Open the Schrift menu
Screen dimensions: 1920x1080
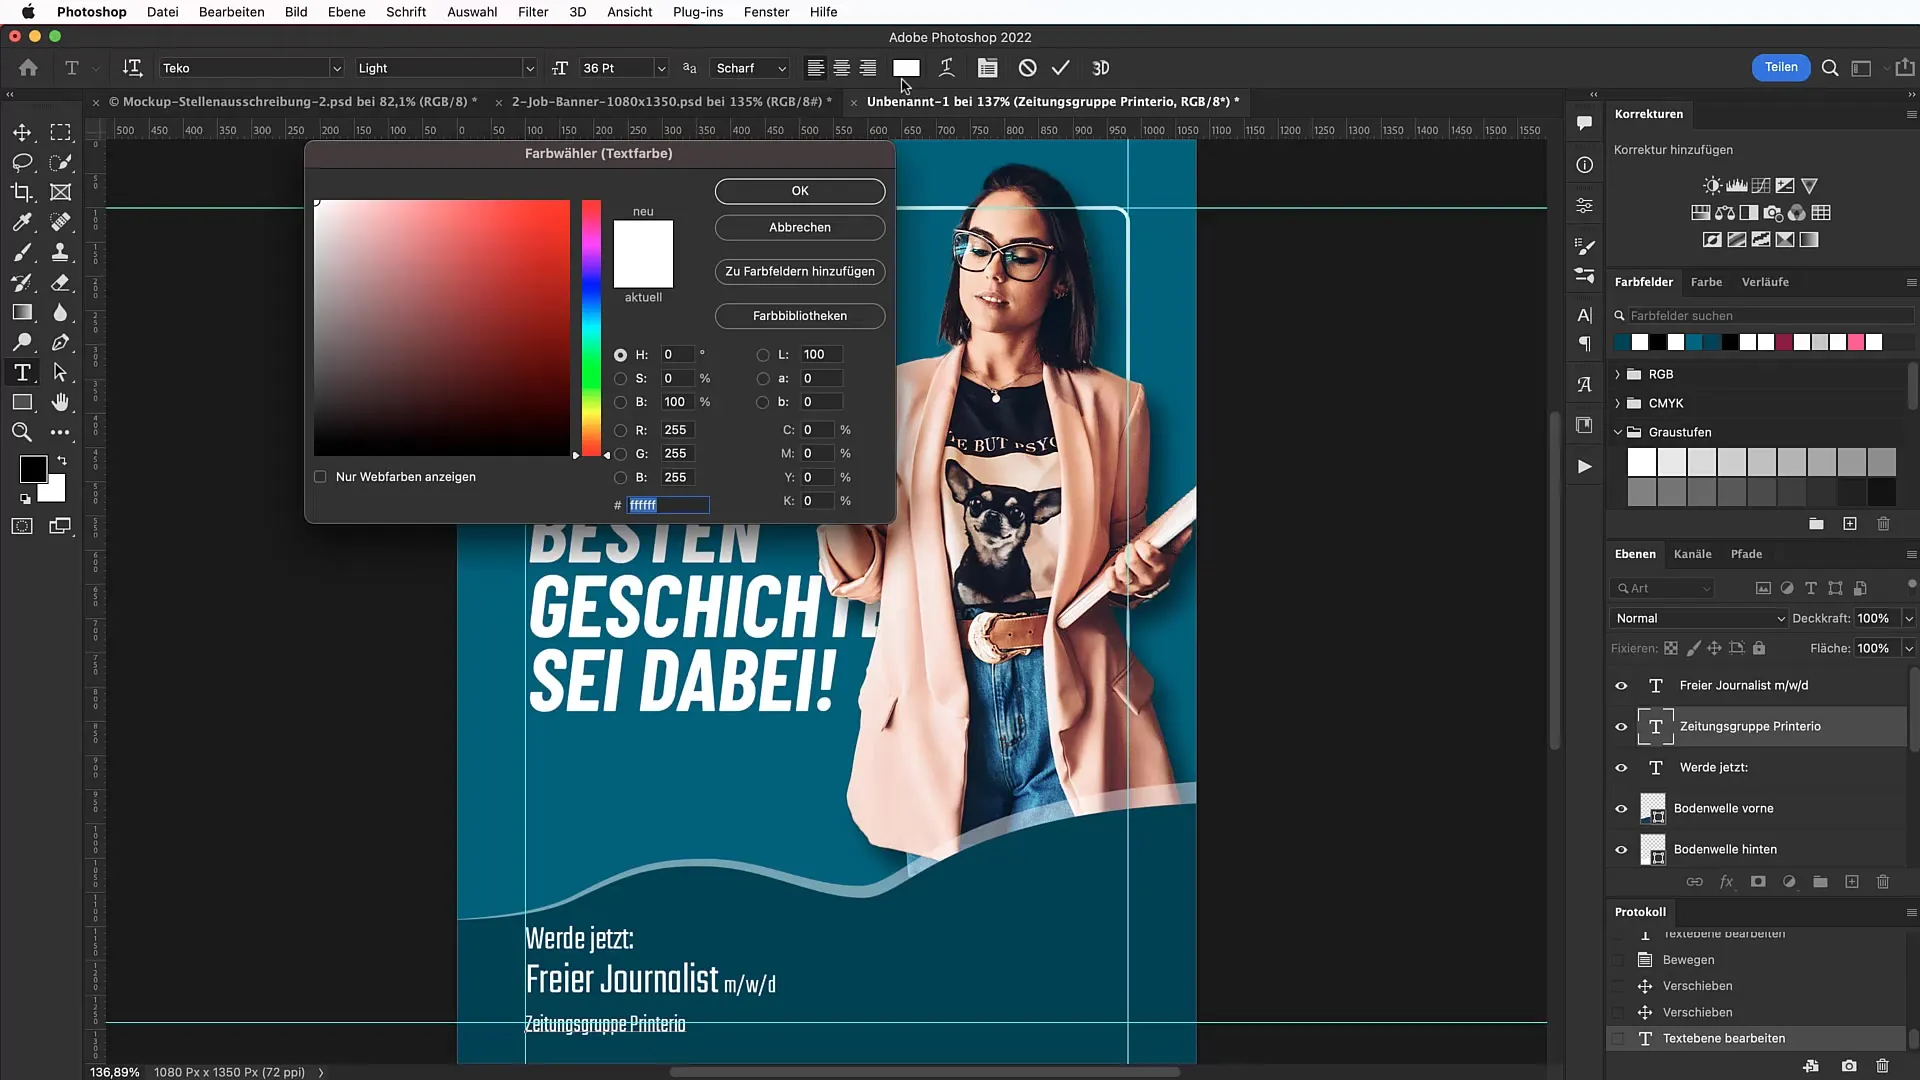405,11
